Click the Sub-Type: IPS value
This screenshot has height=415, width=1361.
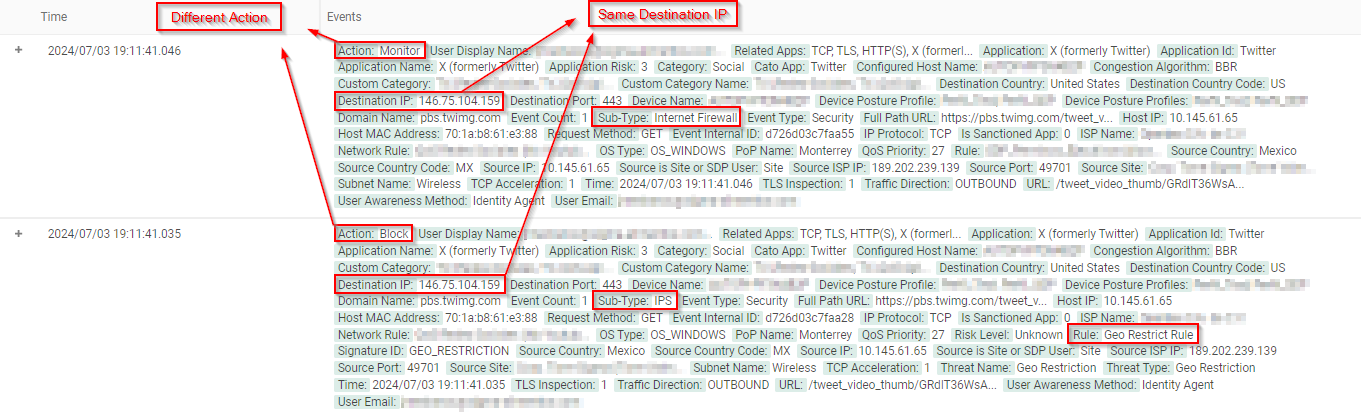[x=634, y=300]
